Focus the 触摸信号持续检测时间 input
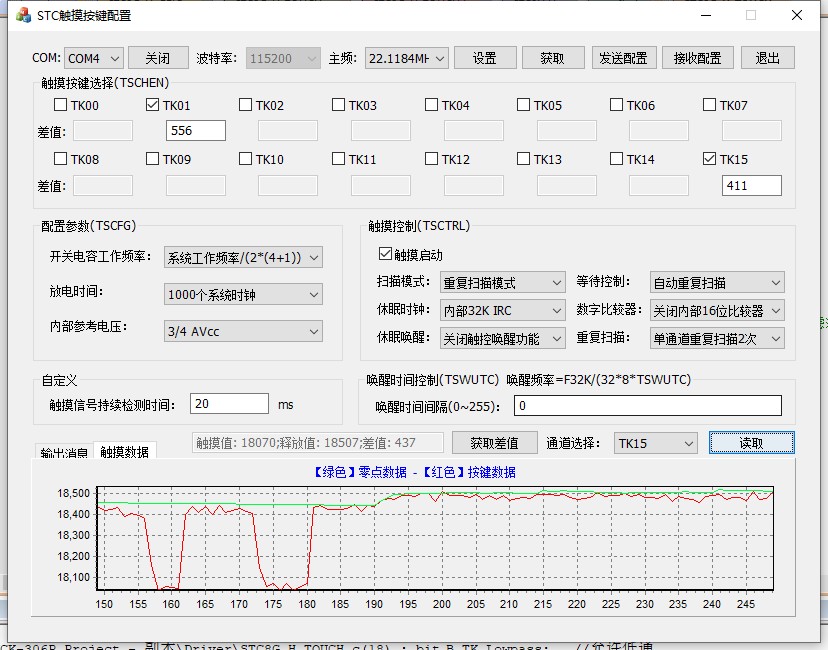The width and height of the screenshot is (828, 650). point(229,404)
